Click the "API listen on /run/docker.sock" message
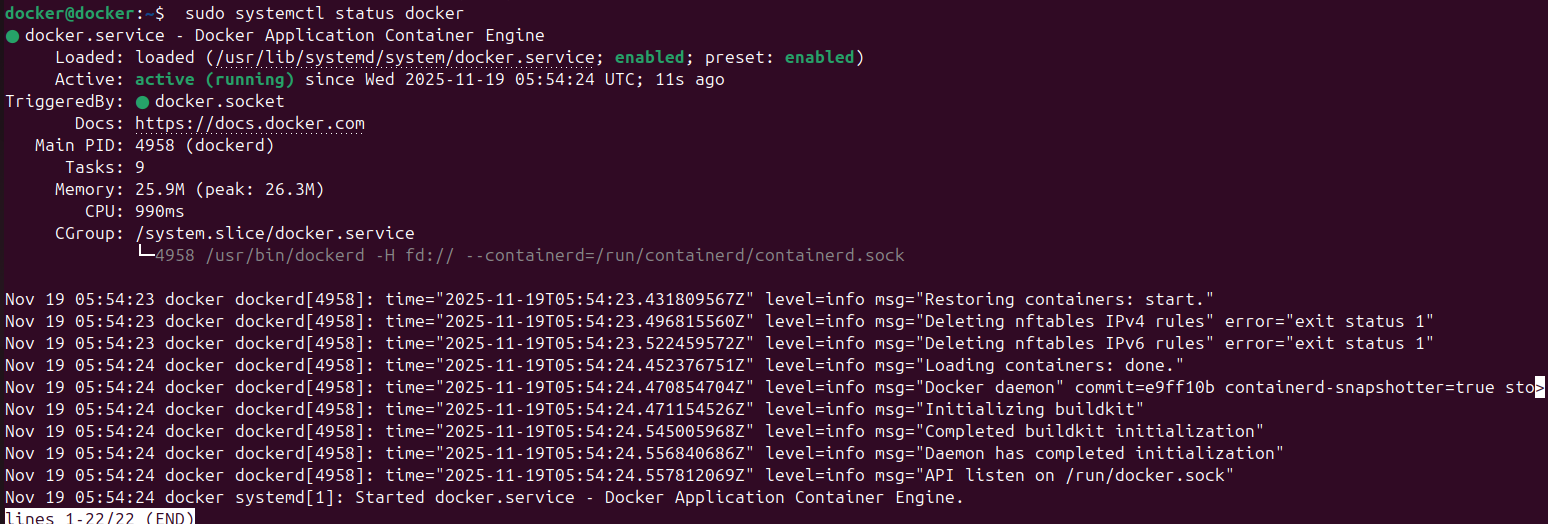Image resolution: width=1548 pixels, height=524 pixels. pyautogui.click(x=1078, y=475)
